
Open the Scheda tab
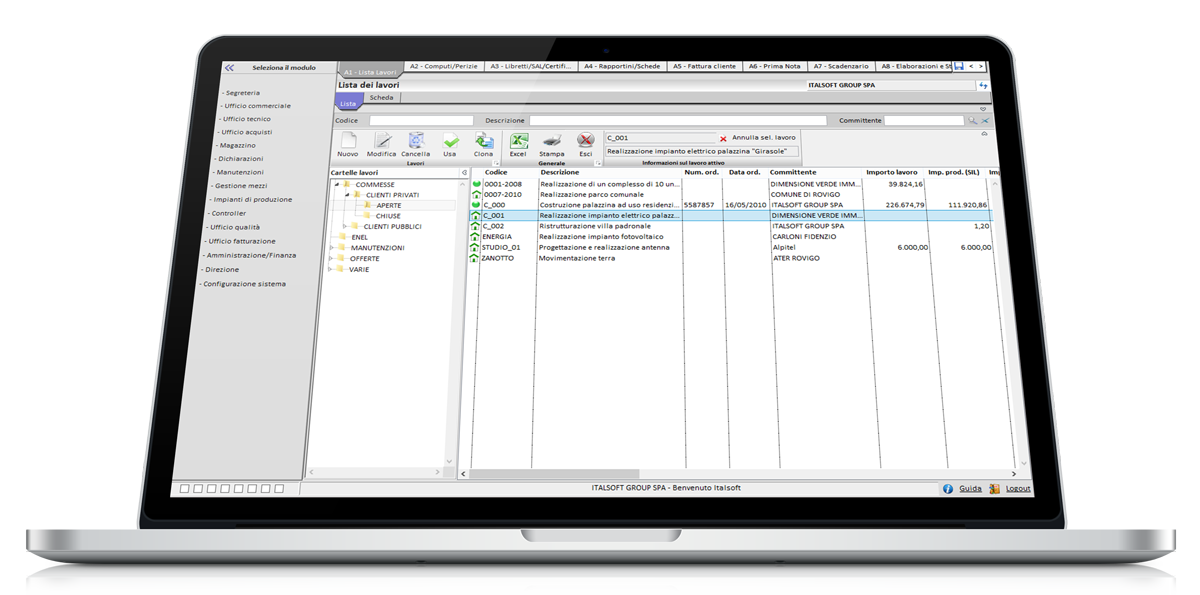[381, 98]
